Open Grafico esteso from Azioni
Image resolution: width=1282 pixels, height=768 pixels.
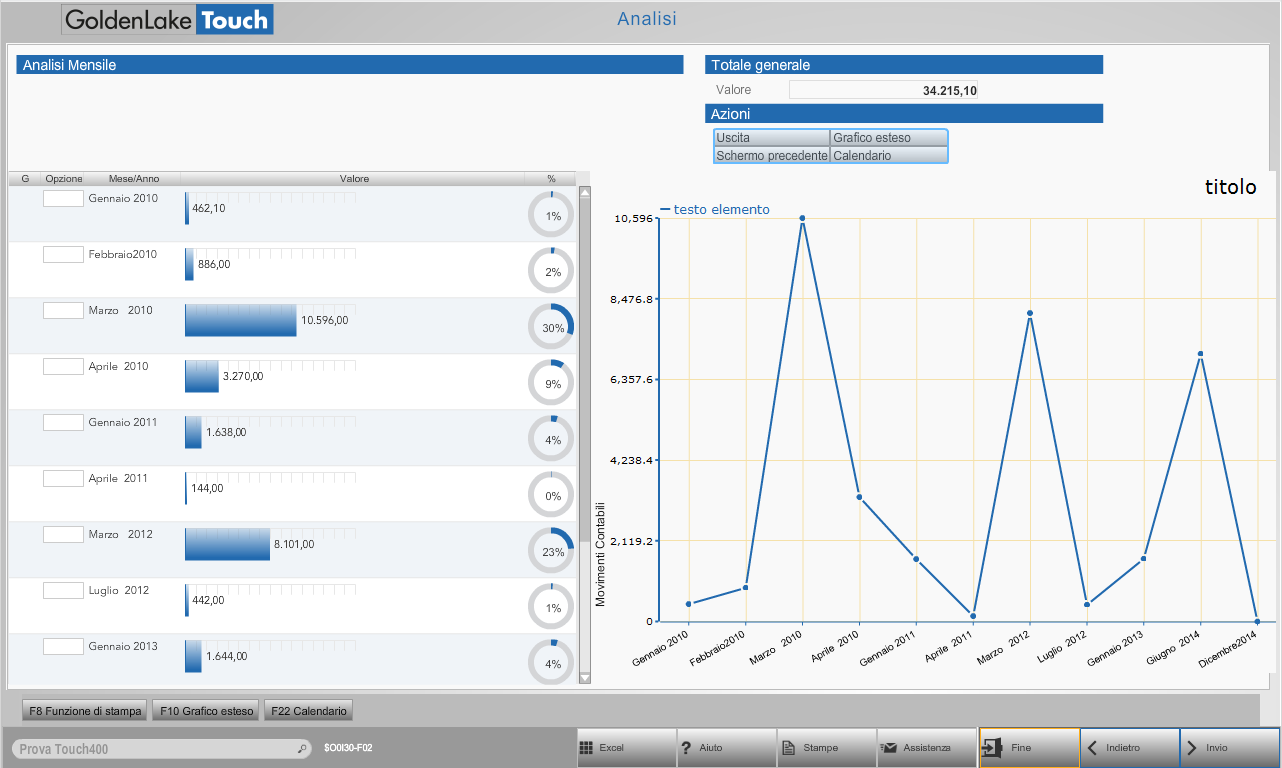click(x=889, y=138)
